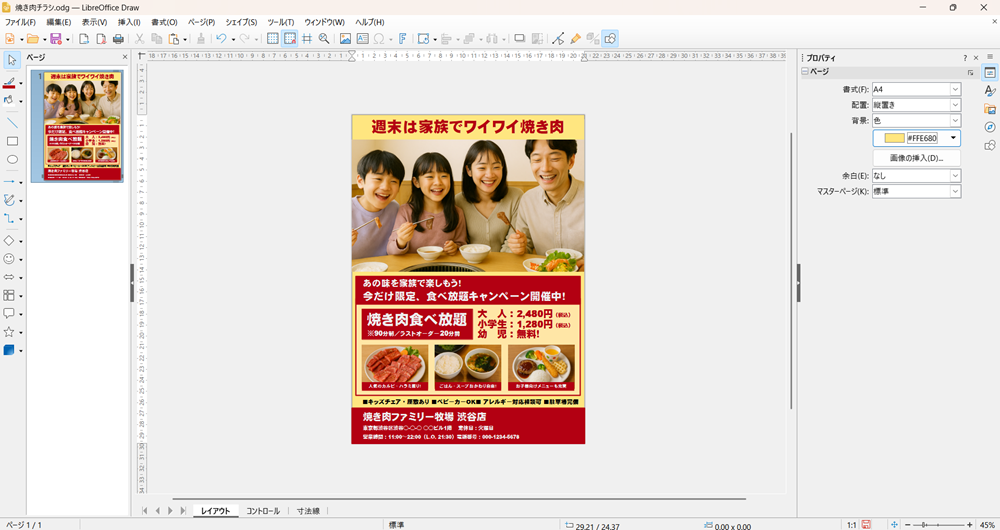This screenshot has width=1000, height=530.
Task: Open the background color picker arrow
Action: (x=953, y=138)
